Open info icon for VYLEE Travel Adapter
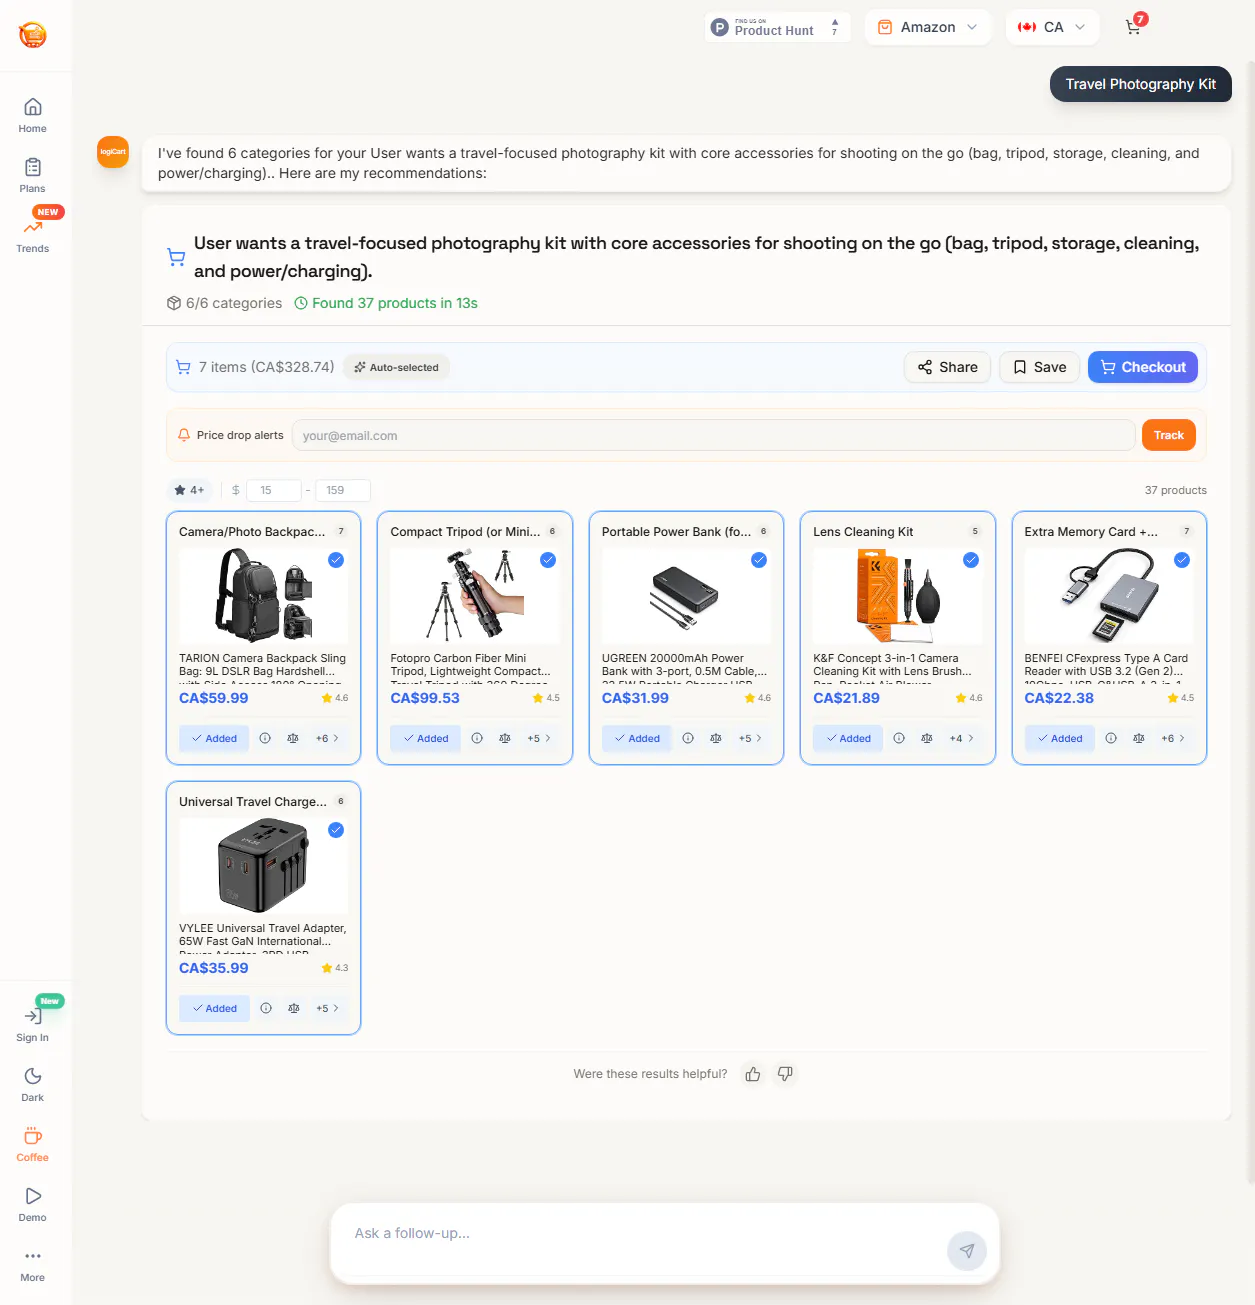 coord(266,1008)
